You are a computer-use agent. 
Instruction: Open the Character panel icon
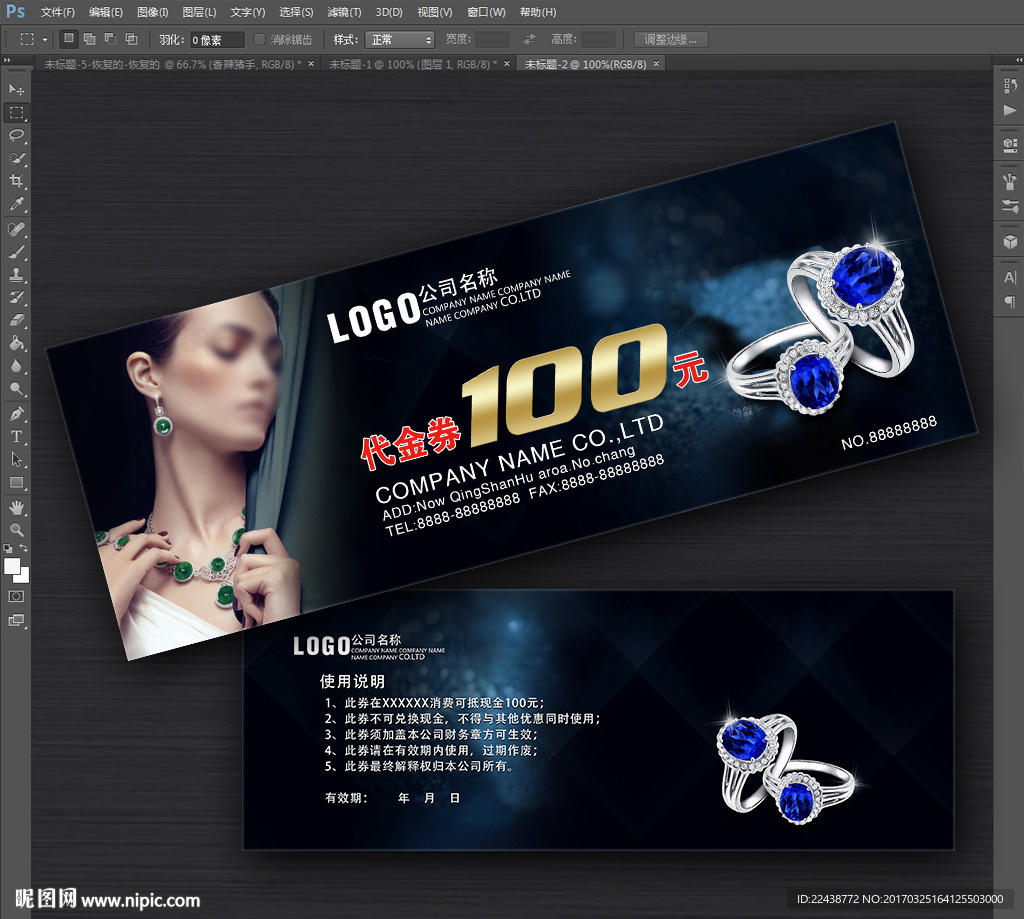[1010, 278]
